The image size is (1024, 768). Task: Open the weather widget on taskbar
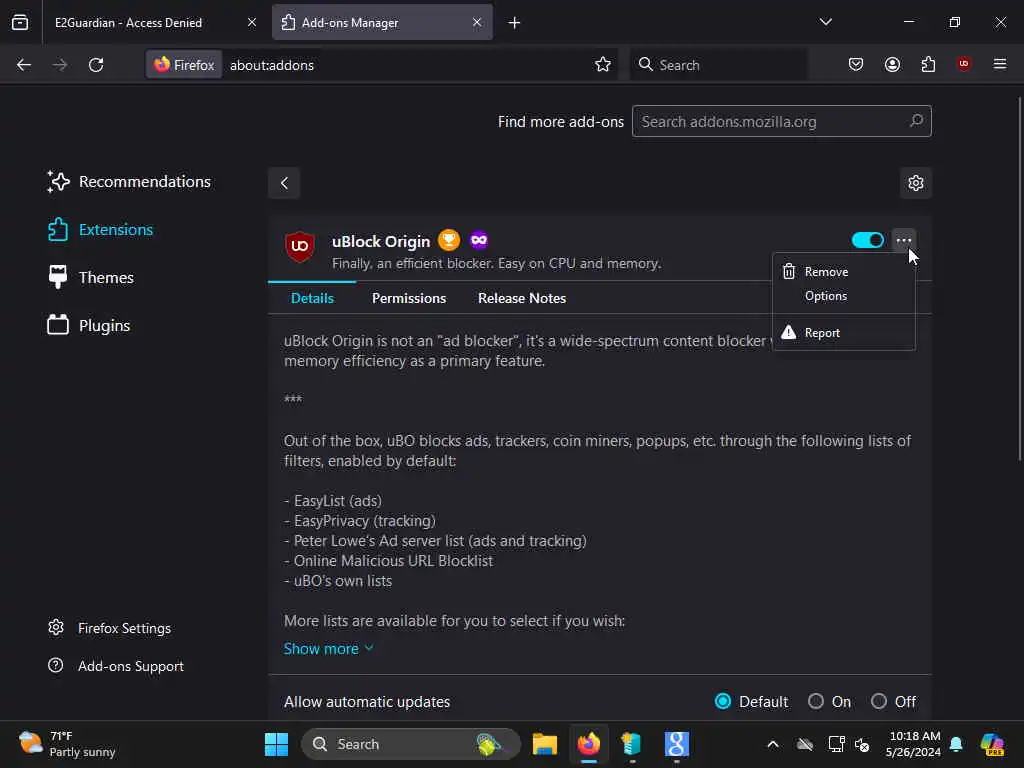(67, 744)
